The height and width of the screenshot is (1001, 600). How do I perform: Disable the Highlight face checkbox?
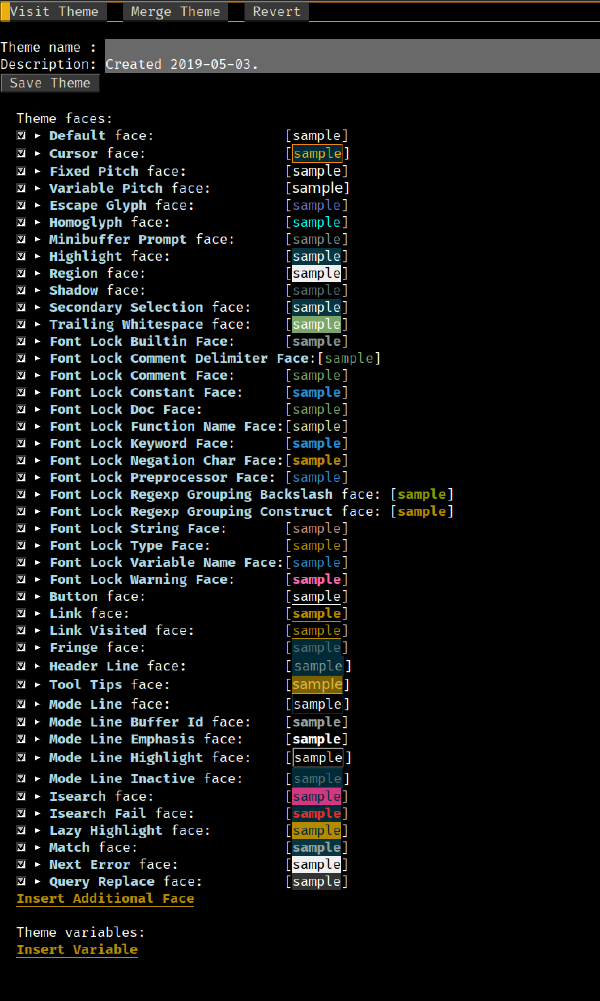pos(22,256)
